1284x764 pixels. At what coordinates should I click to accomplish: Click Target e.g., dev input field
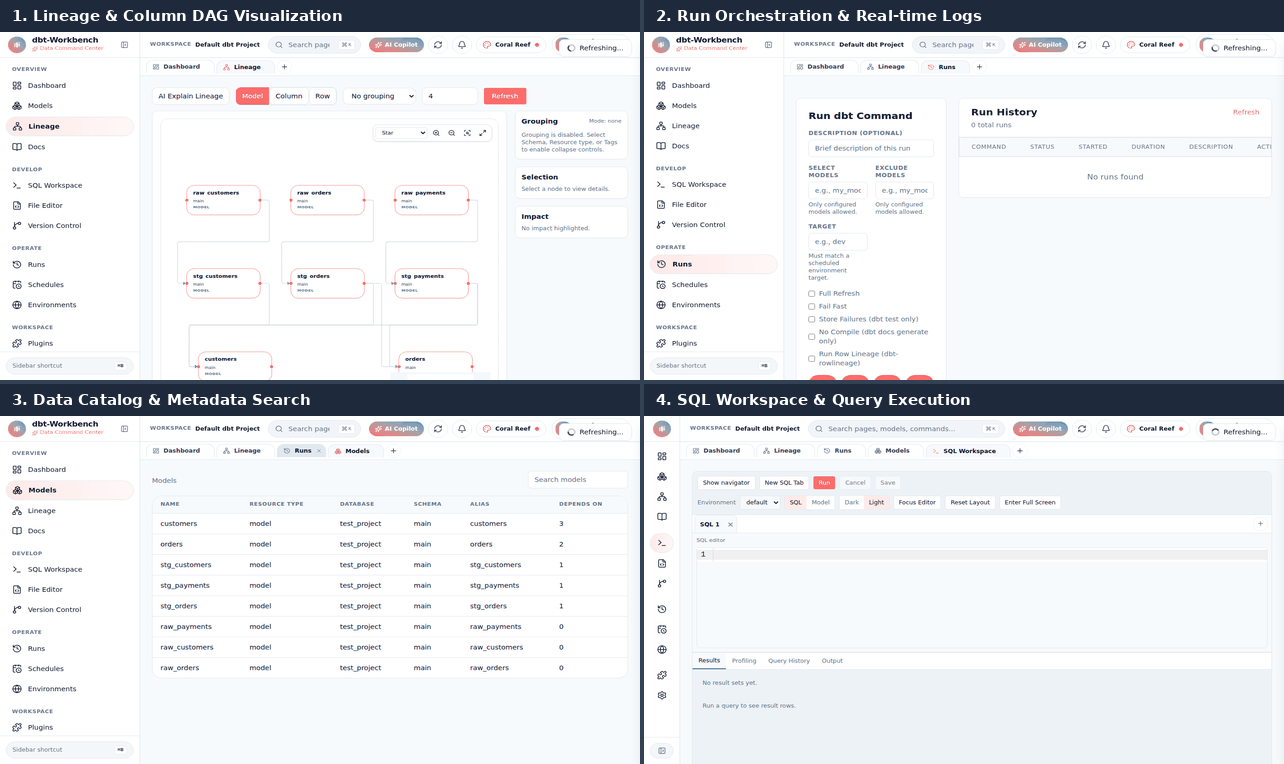click(x=838, y=242)
